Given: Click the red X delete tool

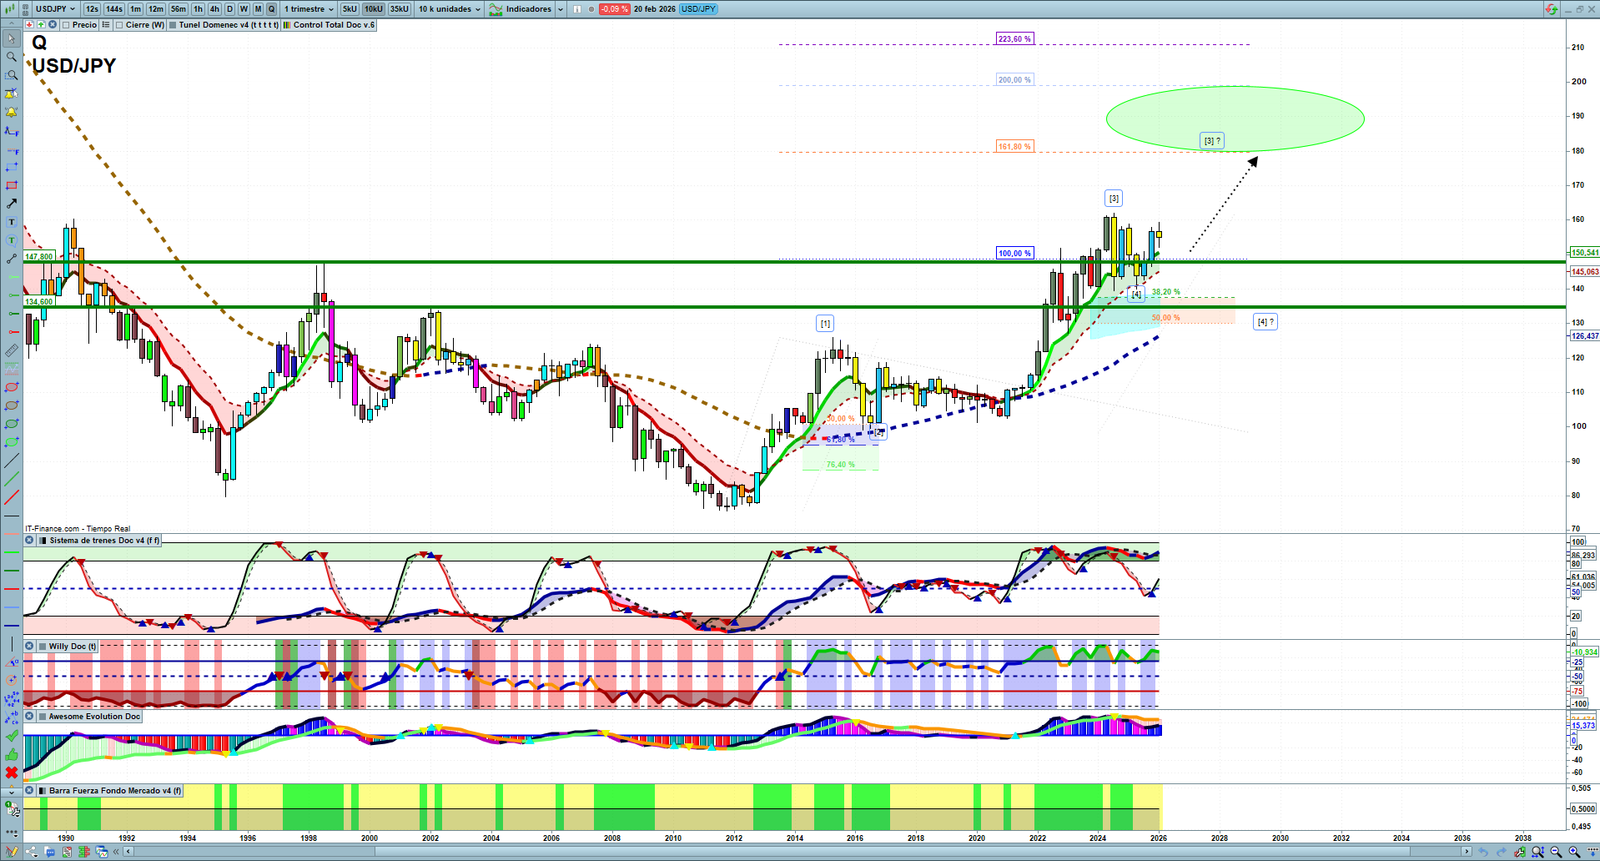Looking at the screenshot, I should click(x=11, y=772).
